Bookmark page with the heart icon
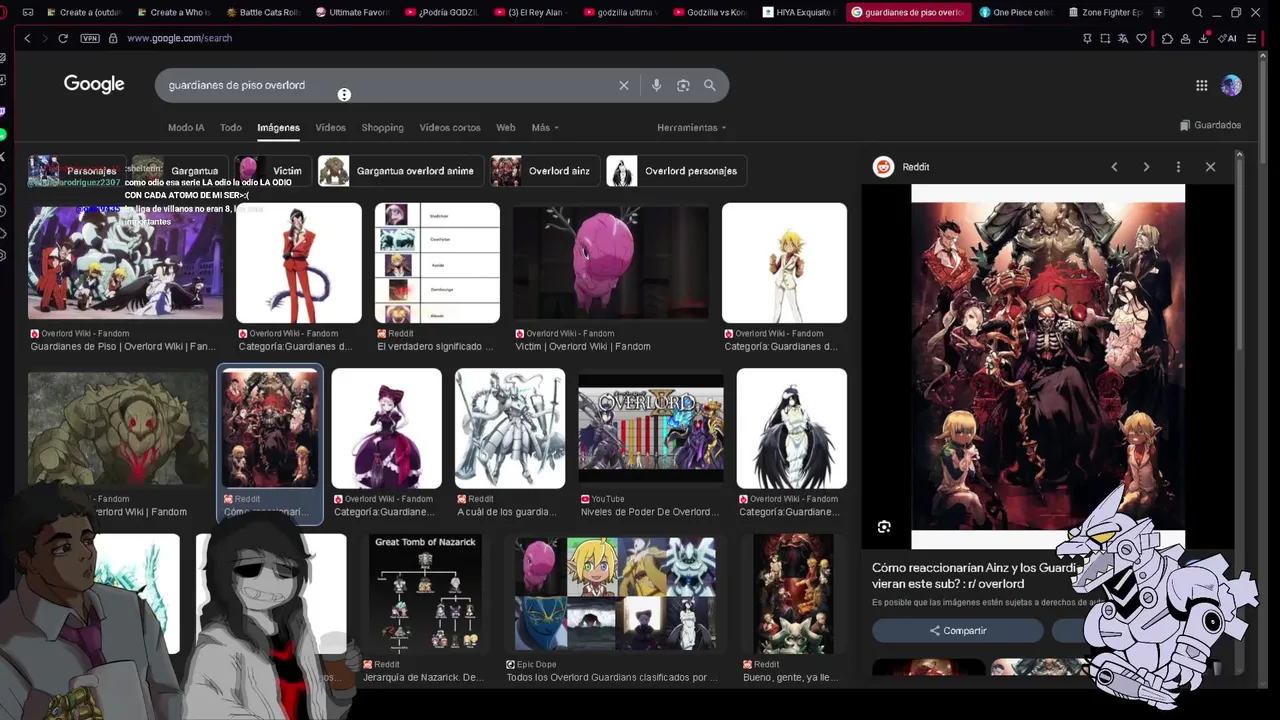 1142,38
